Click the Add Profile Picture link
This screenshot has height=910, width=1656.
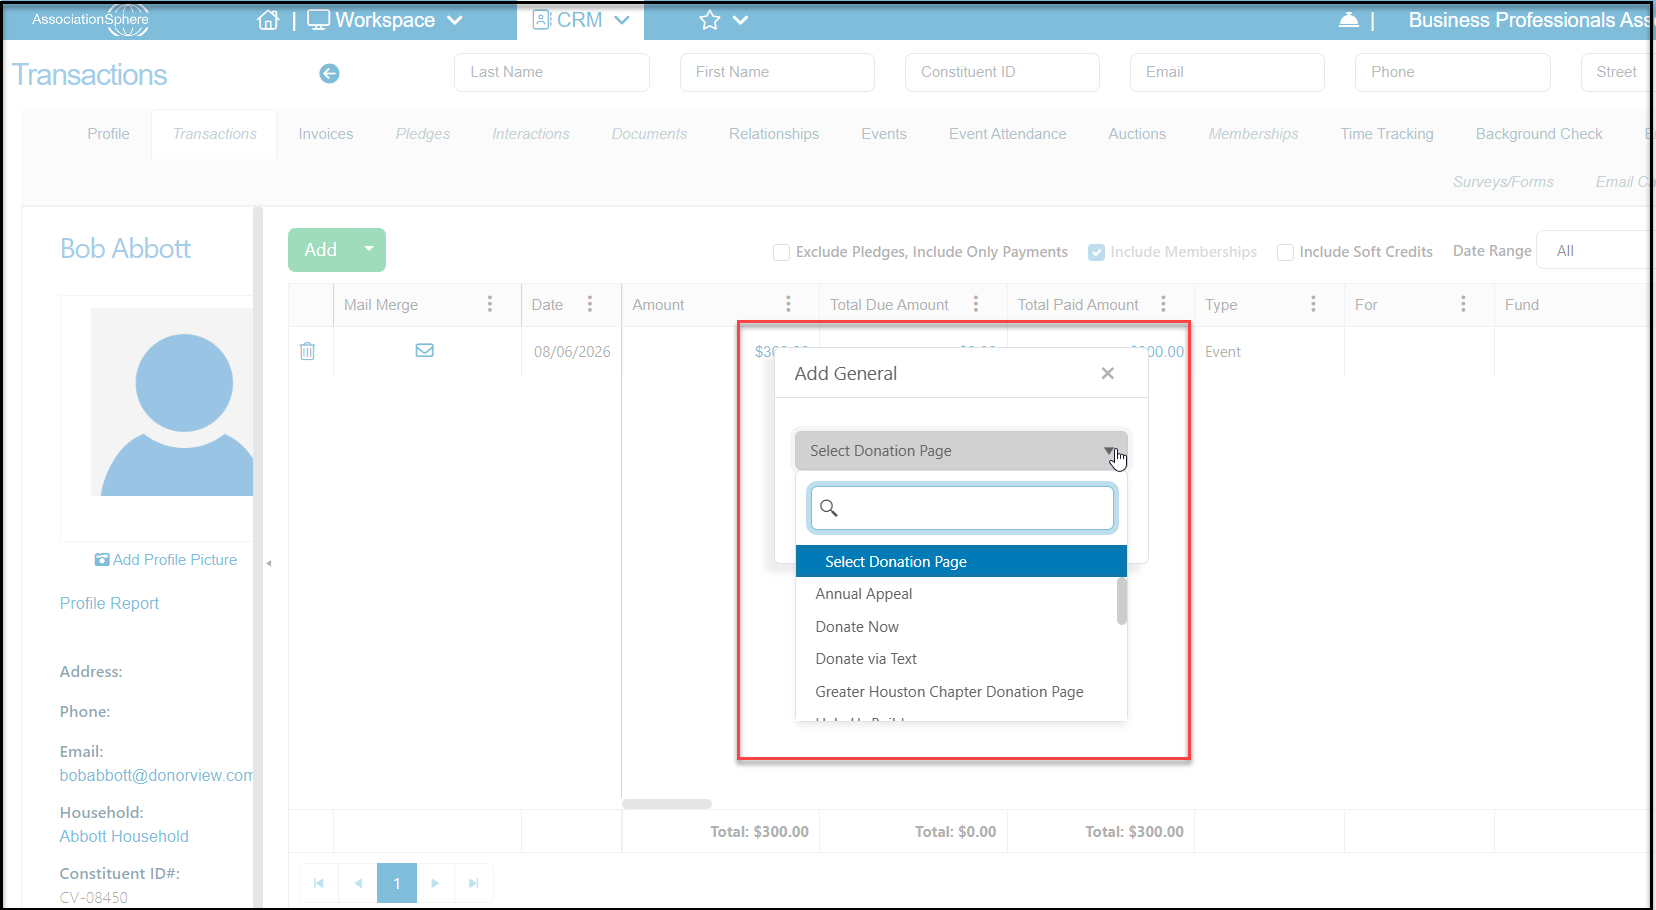point(166,560)
